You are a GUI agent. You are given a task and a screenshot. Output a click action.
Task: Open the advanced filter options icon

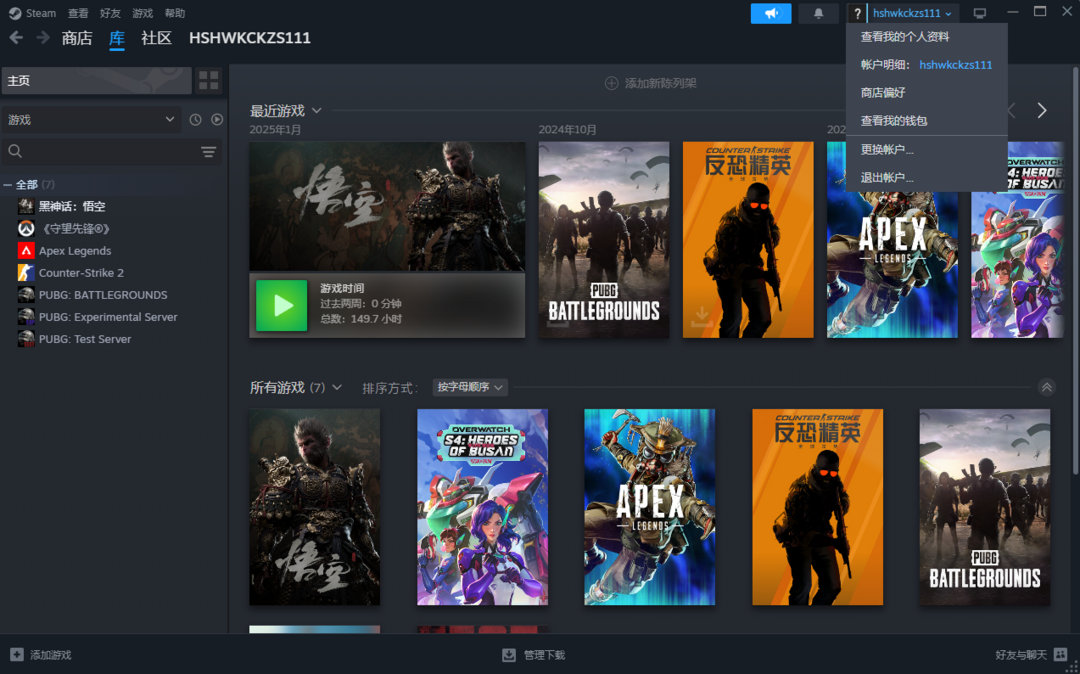209,152
